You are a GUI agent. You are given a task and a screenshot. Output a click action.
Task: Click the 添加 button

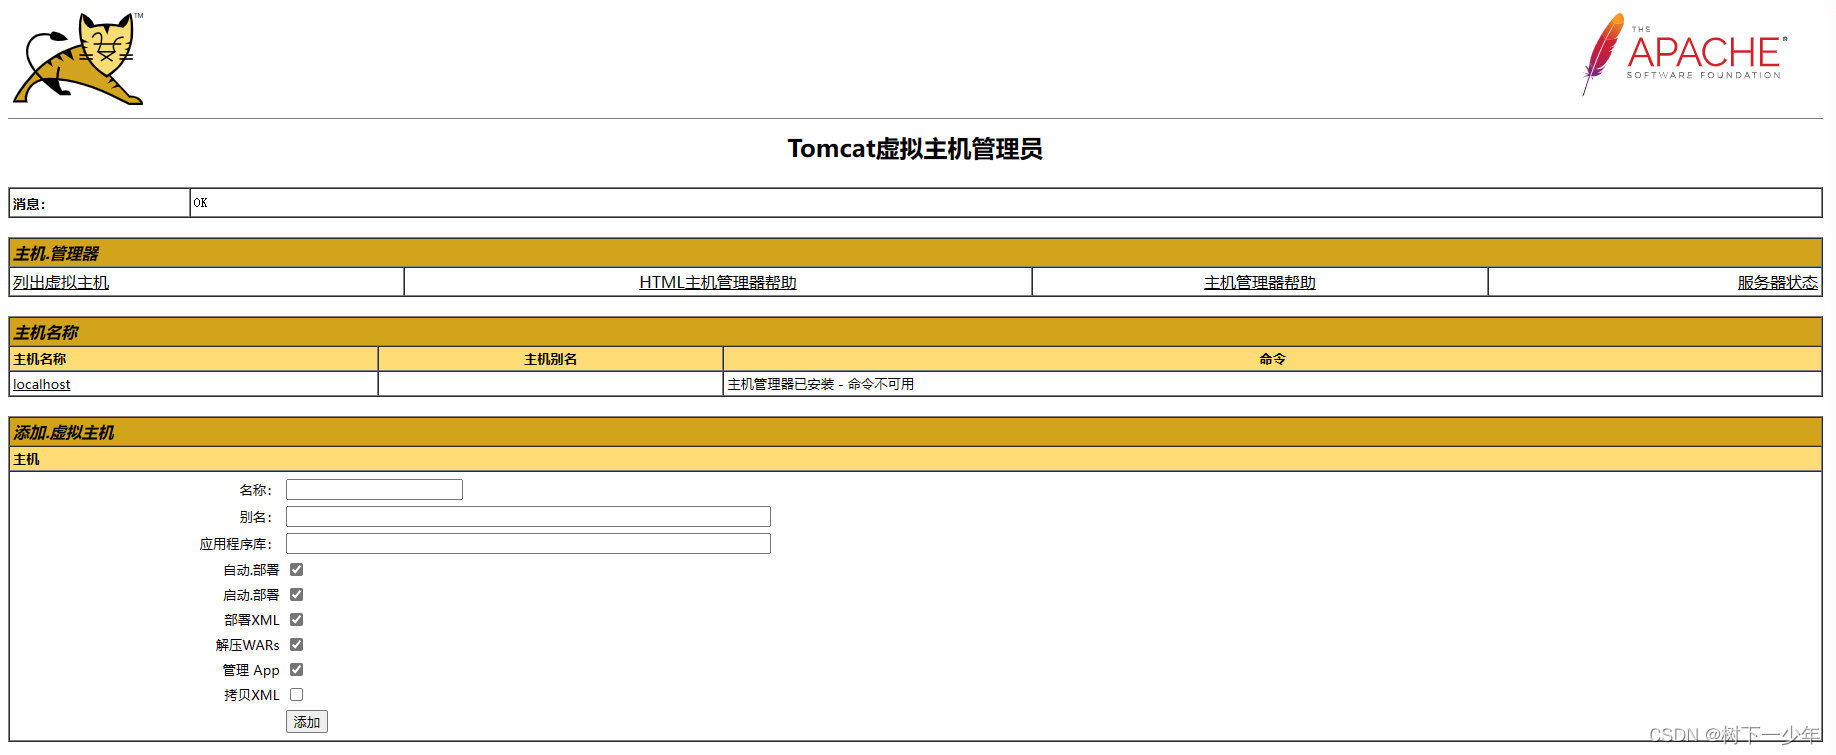point(307,722)
